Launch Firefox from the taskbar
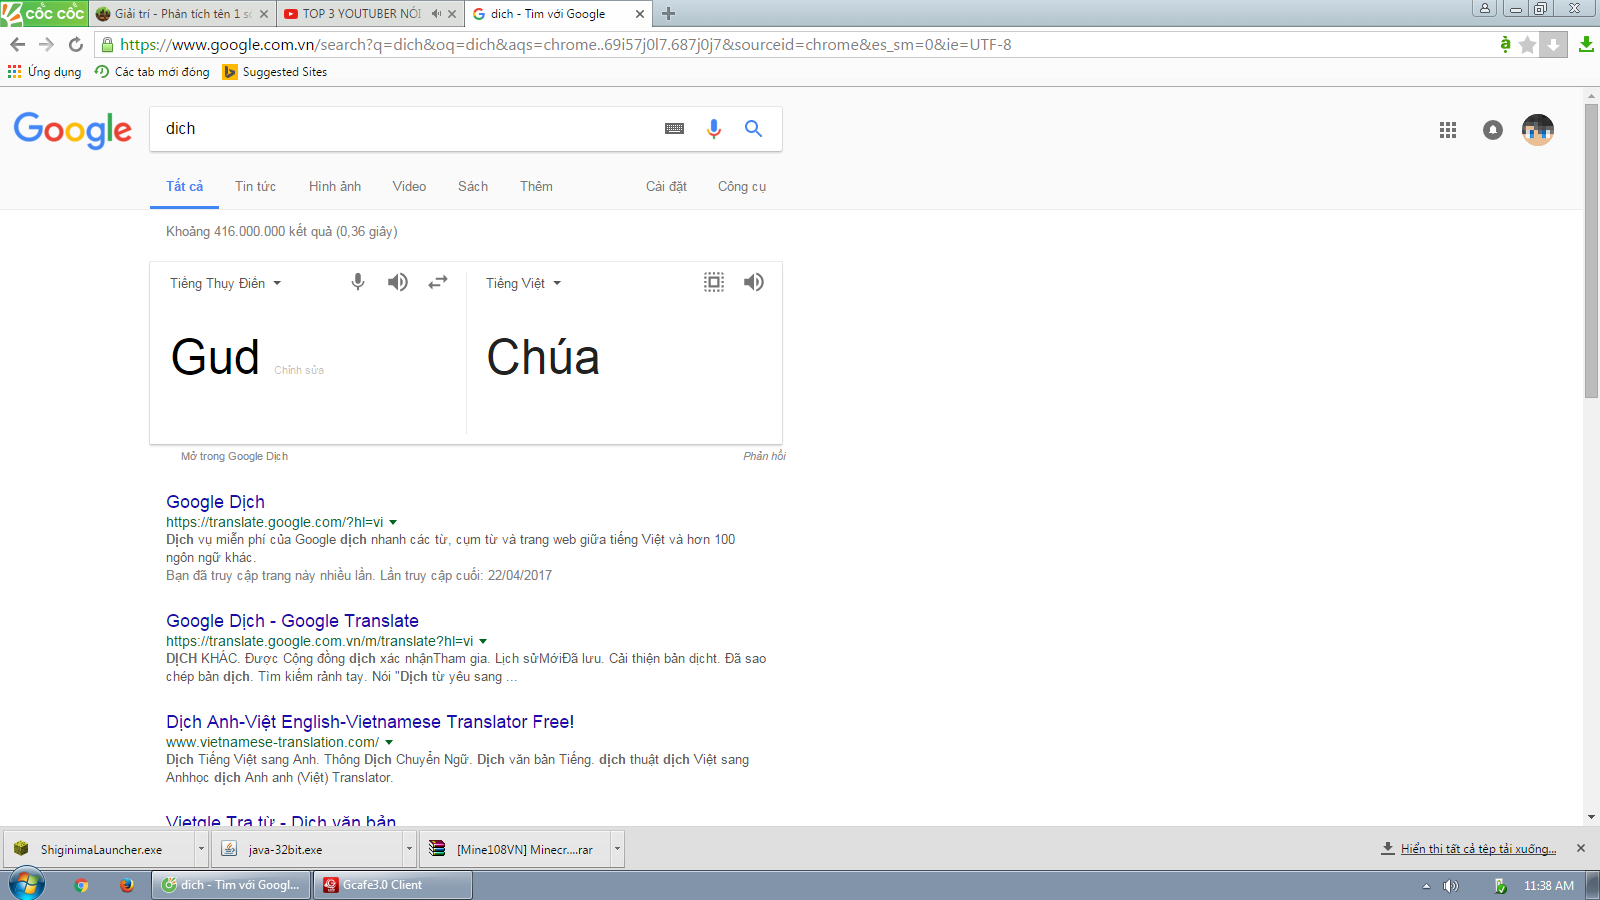The height and width of the screenshot is (900, 1600). pos(126,885)
